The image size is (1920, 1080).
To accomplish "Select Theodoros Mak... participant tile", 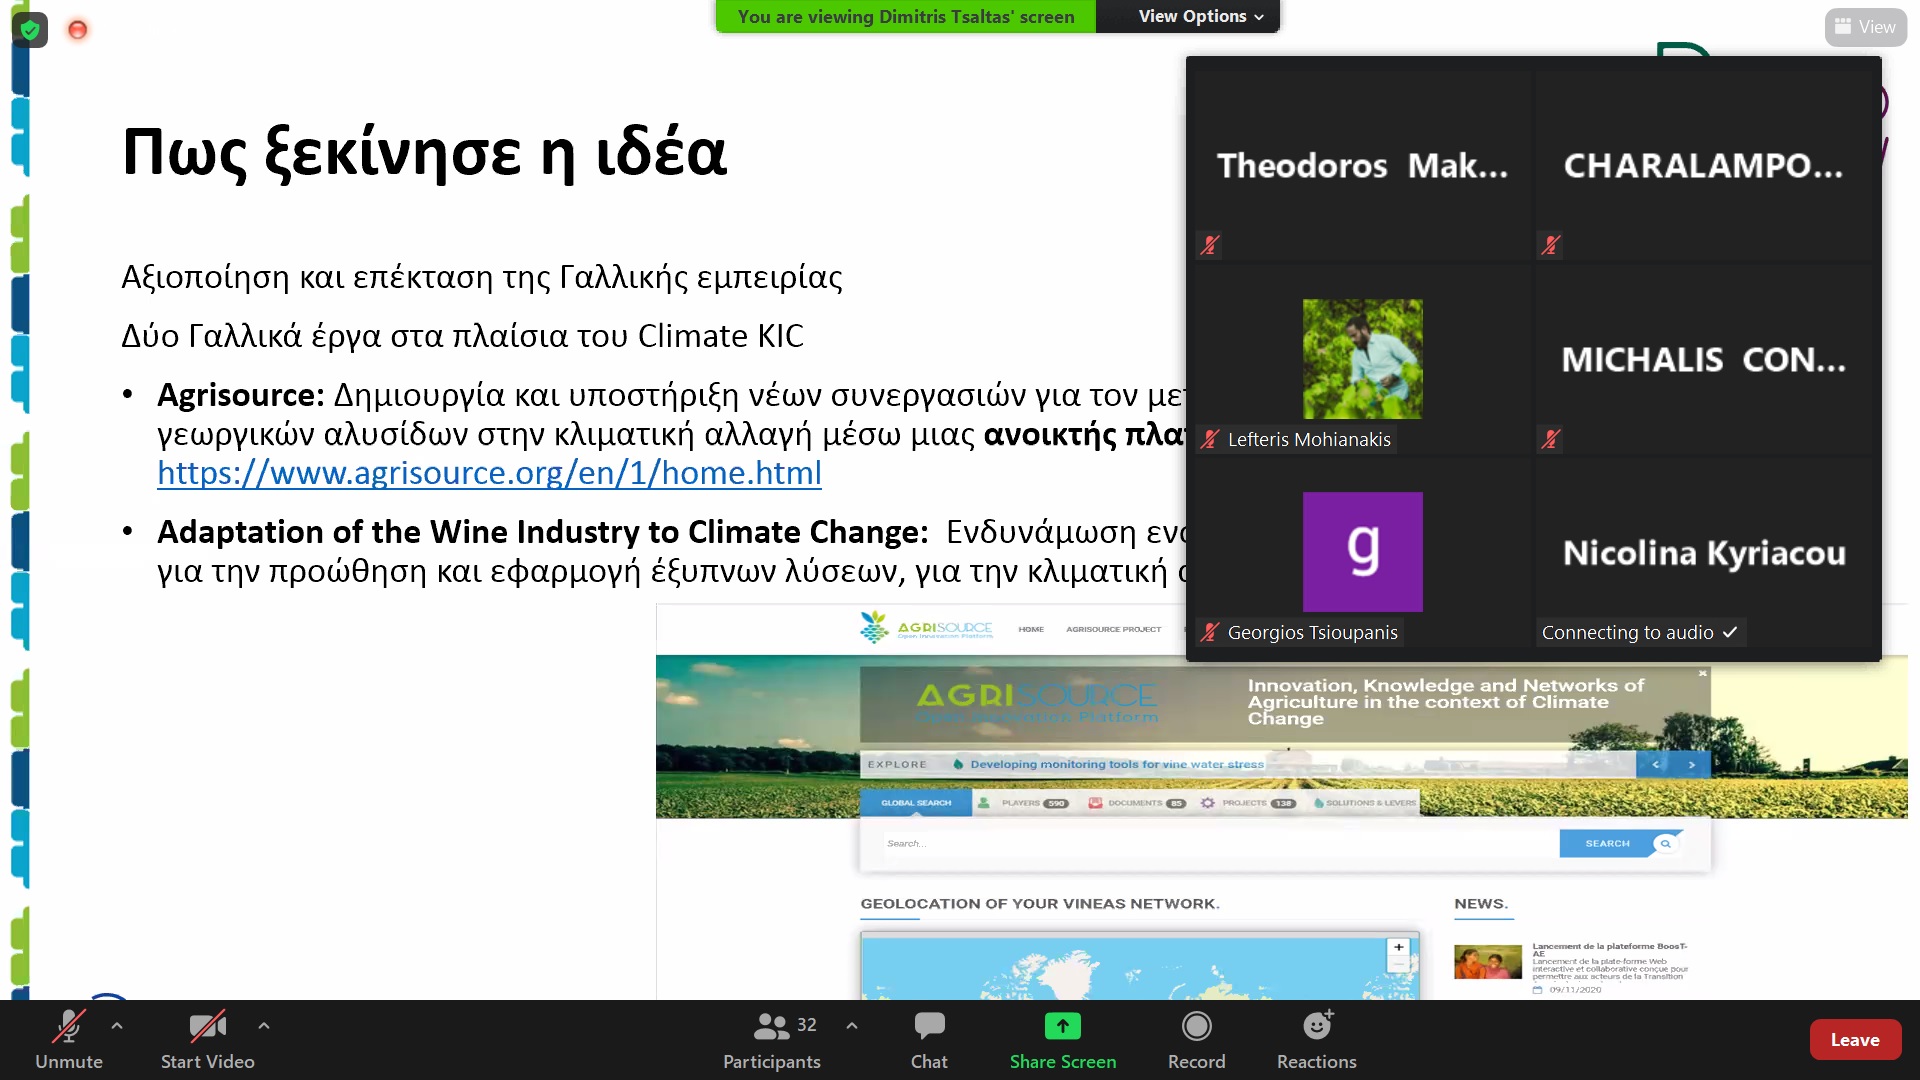I will 1362,165.
